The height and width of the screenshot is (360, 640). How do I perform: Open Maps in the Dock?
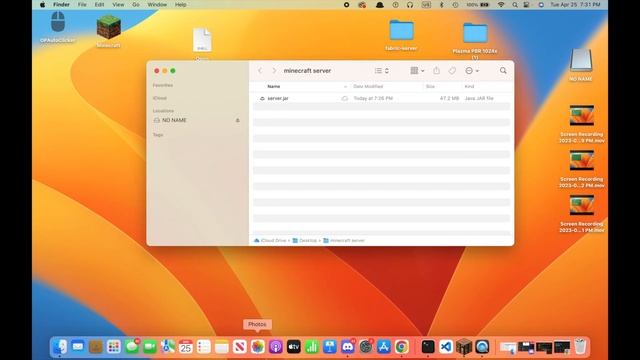(x=168, y=347)
